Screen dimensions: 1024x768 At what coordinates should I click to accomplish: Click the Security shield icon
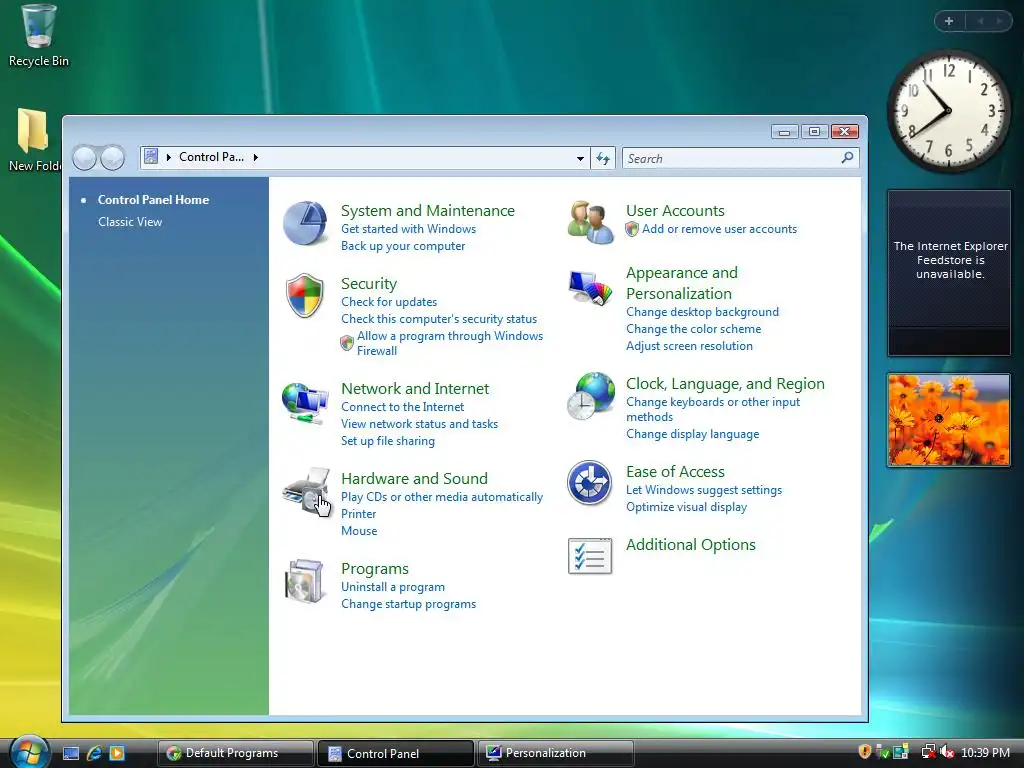pyautogui.click(x=305, y=295)
